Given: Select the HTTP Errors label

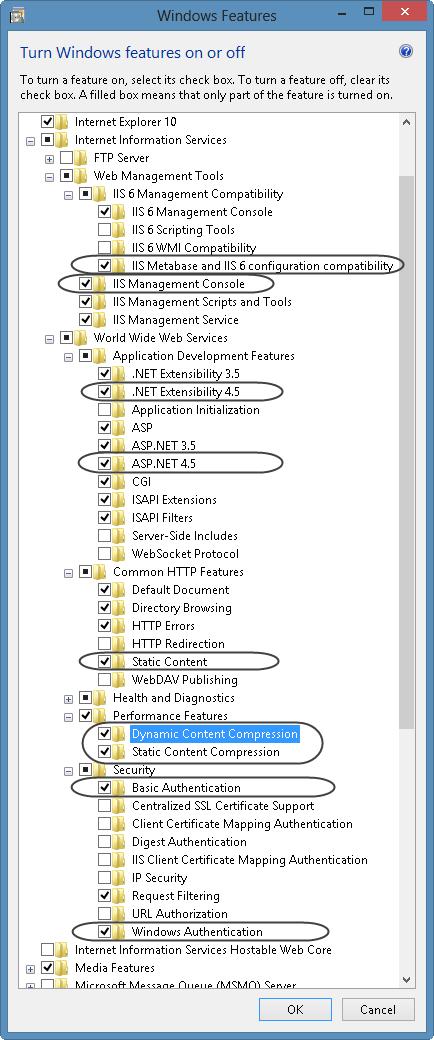Looking at the screenshot, I should pos(161,625).
